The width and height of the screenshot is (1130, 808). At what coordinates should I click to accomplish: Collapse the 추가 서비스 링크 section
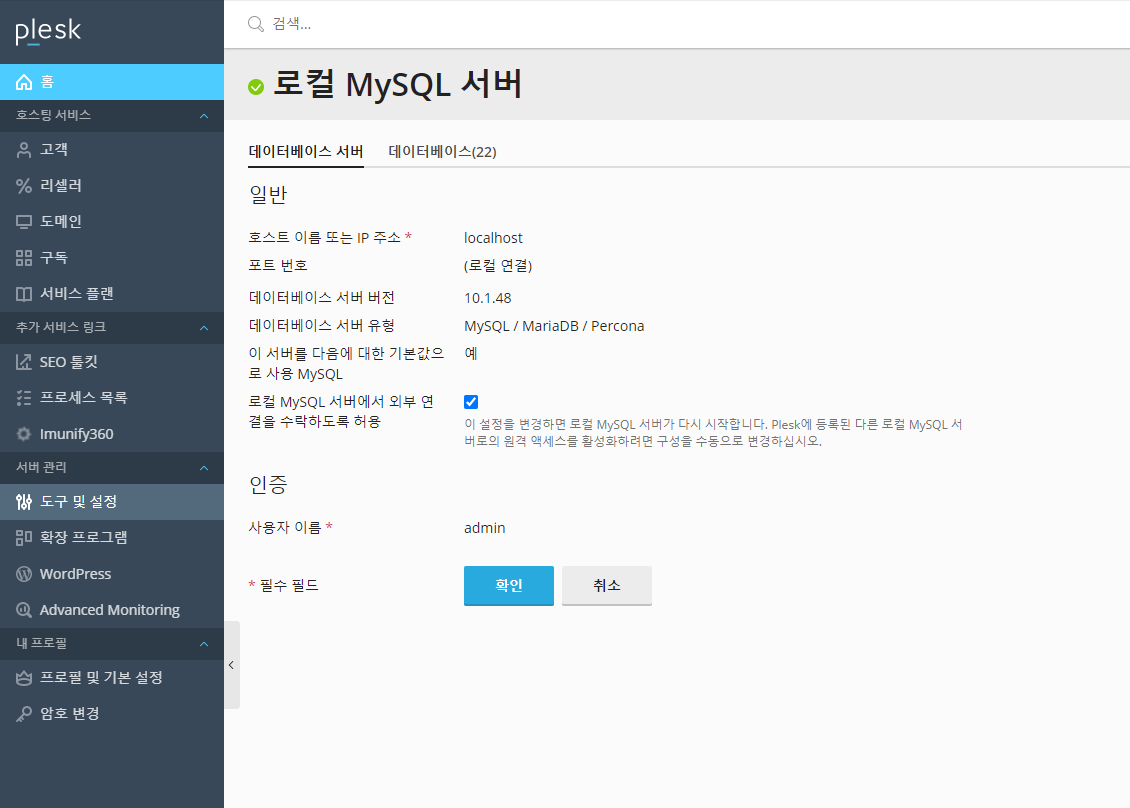(x=204, y=327)
